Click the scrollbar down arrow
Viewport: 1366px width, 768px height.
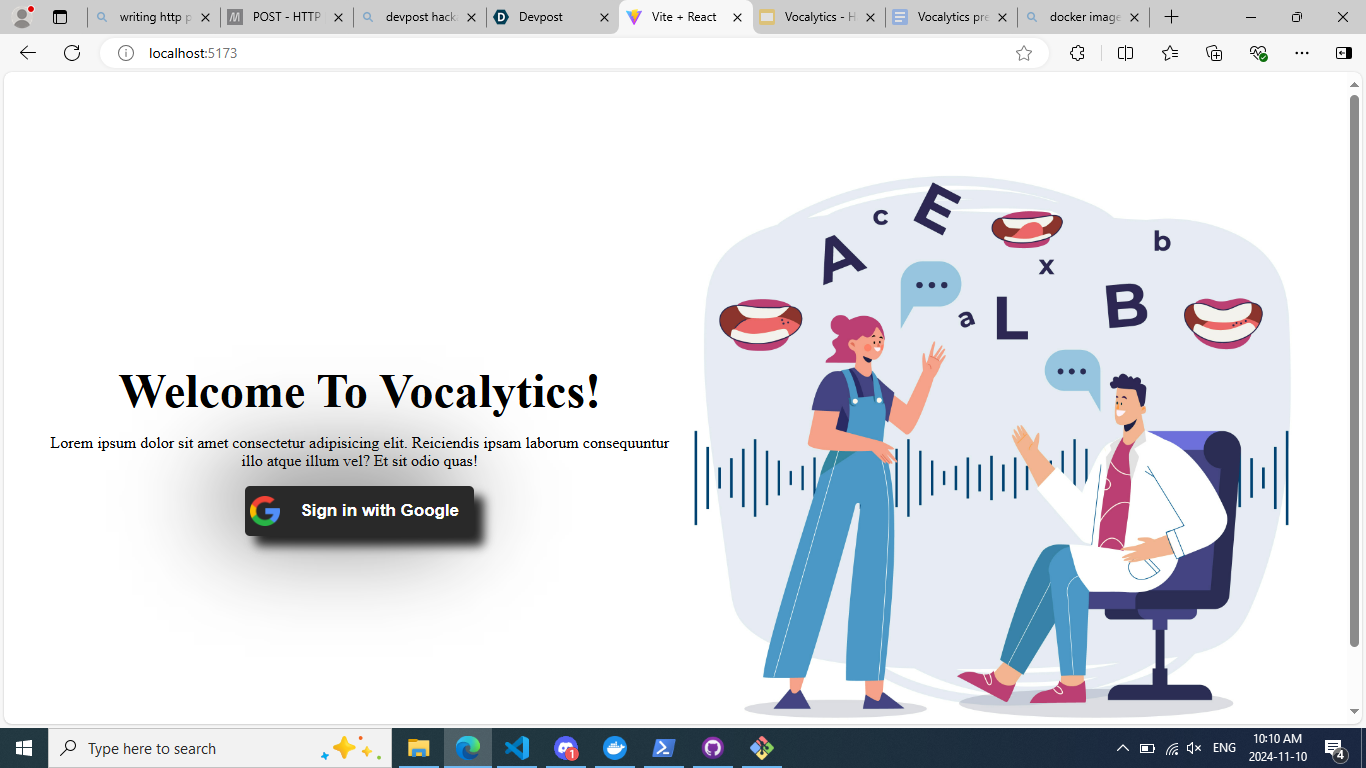1355,712
